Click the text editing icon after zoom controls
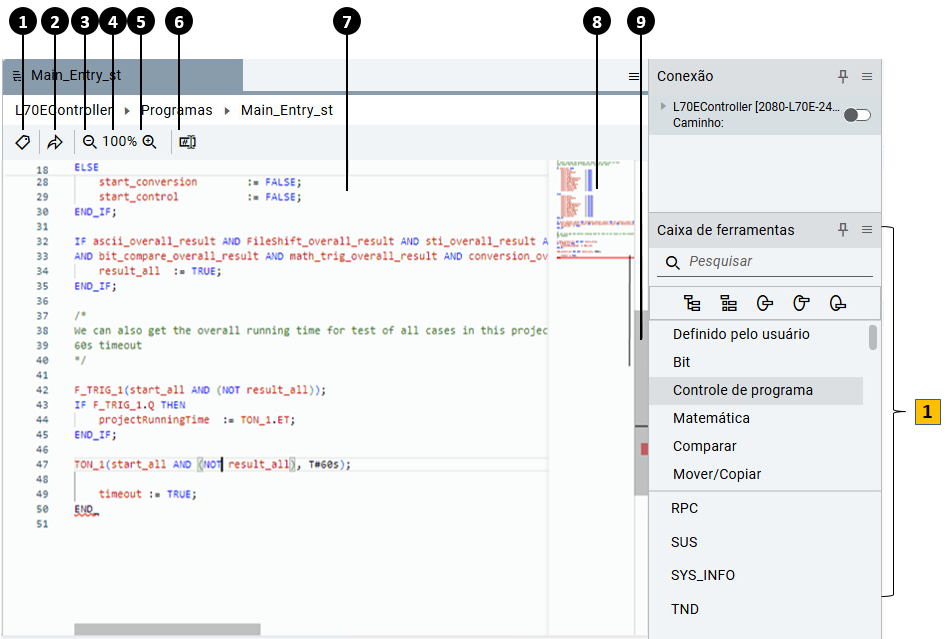 (187, 142)
